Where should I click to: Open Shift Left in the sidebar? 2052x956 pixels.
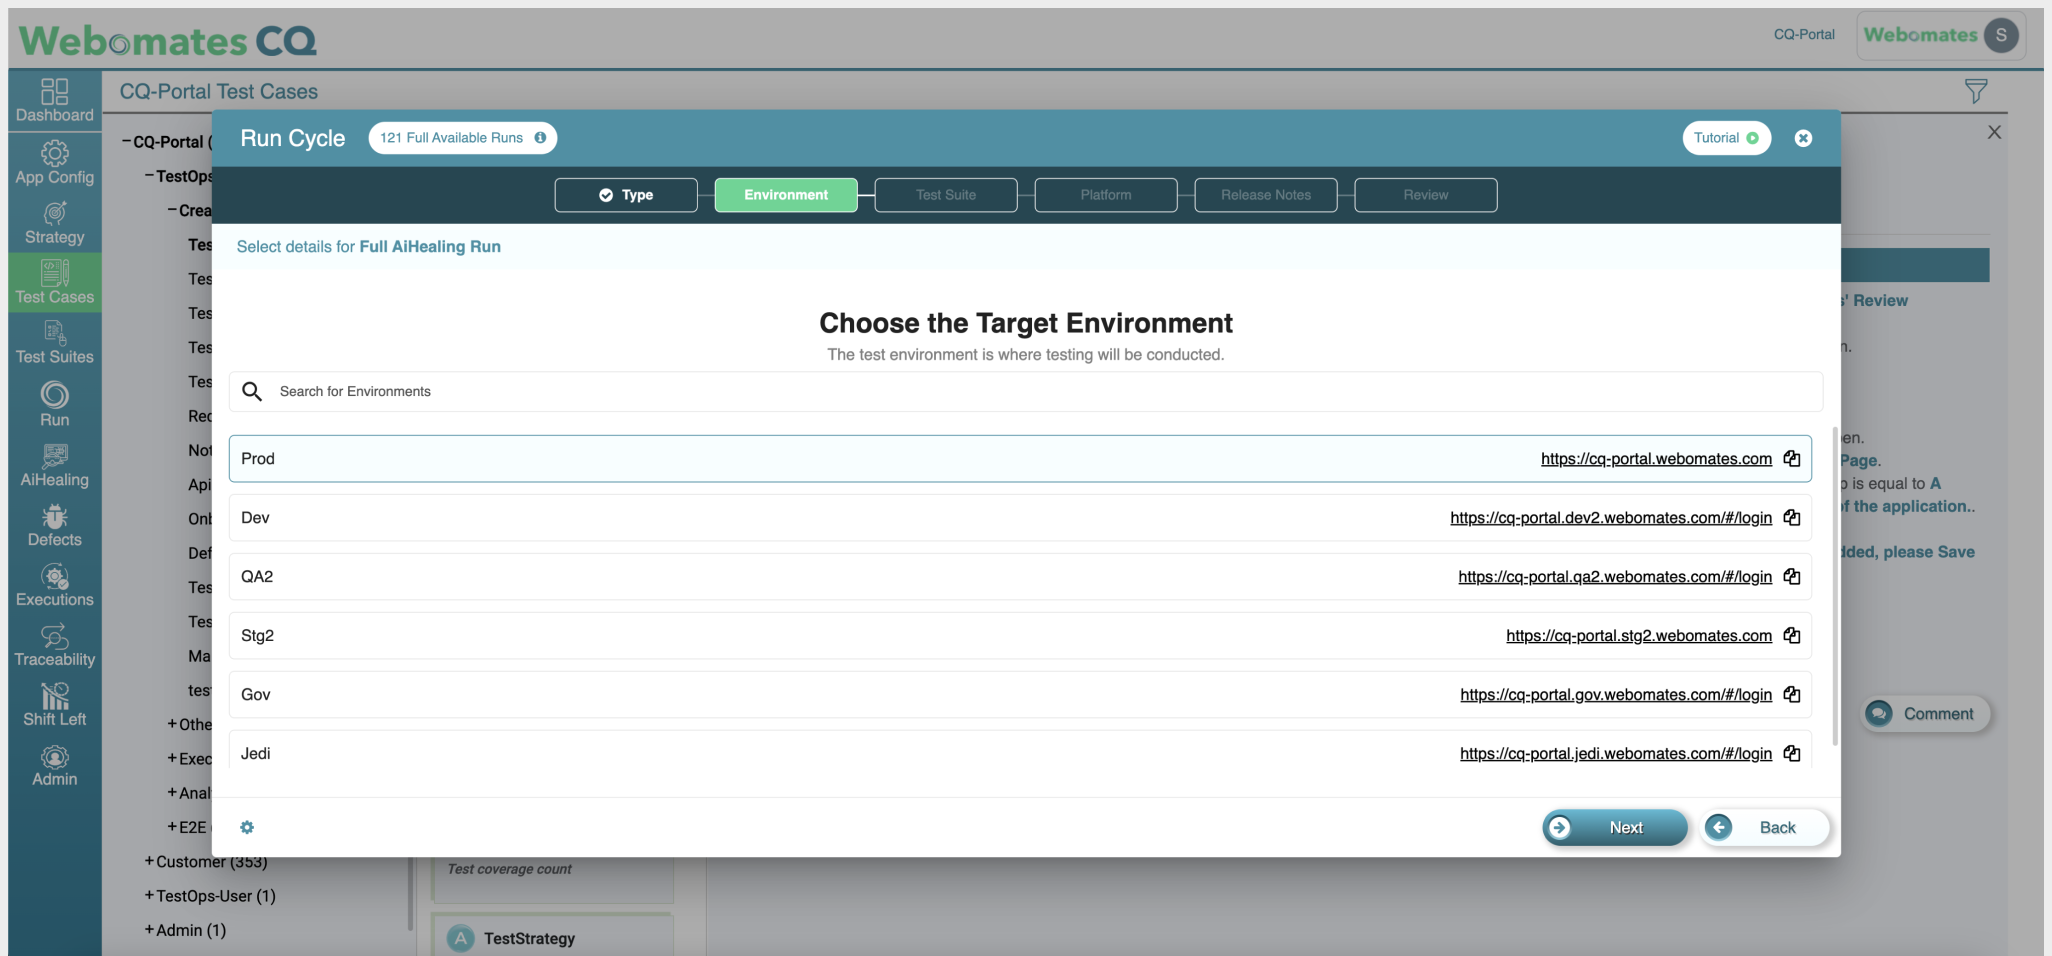coord(54,704)
